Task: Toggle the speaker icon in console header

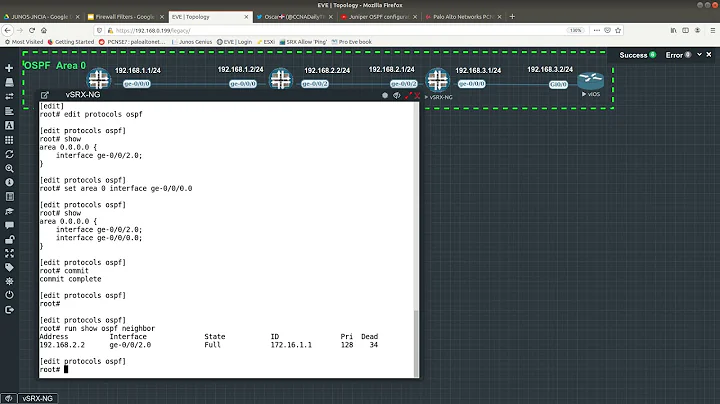Action: tap(397, 95)
